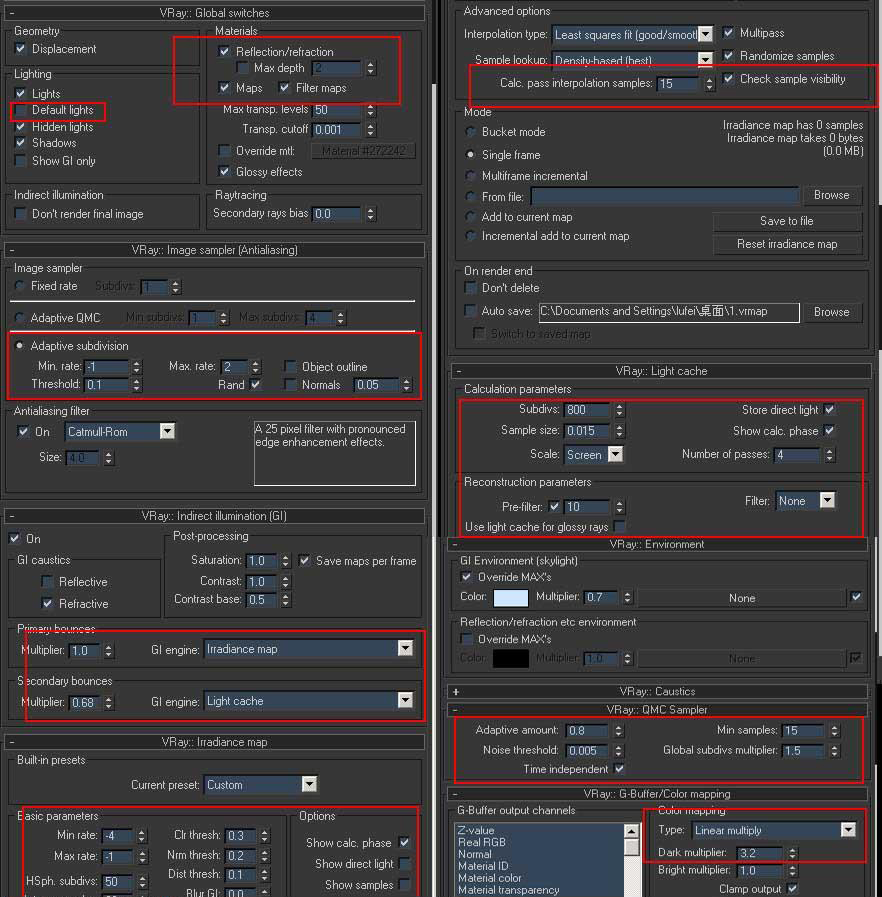Toggle Filter maps checkbox
The image size is (882, 897).
point(284,88)
